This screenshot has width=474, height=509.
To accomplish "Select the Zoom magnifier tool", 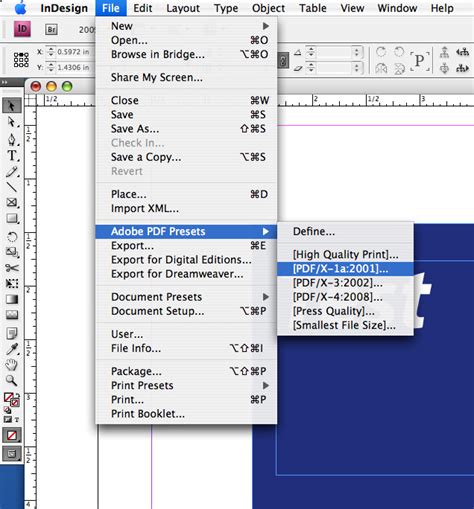I will point(12,380).
